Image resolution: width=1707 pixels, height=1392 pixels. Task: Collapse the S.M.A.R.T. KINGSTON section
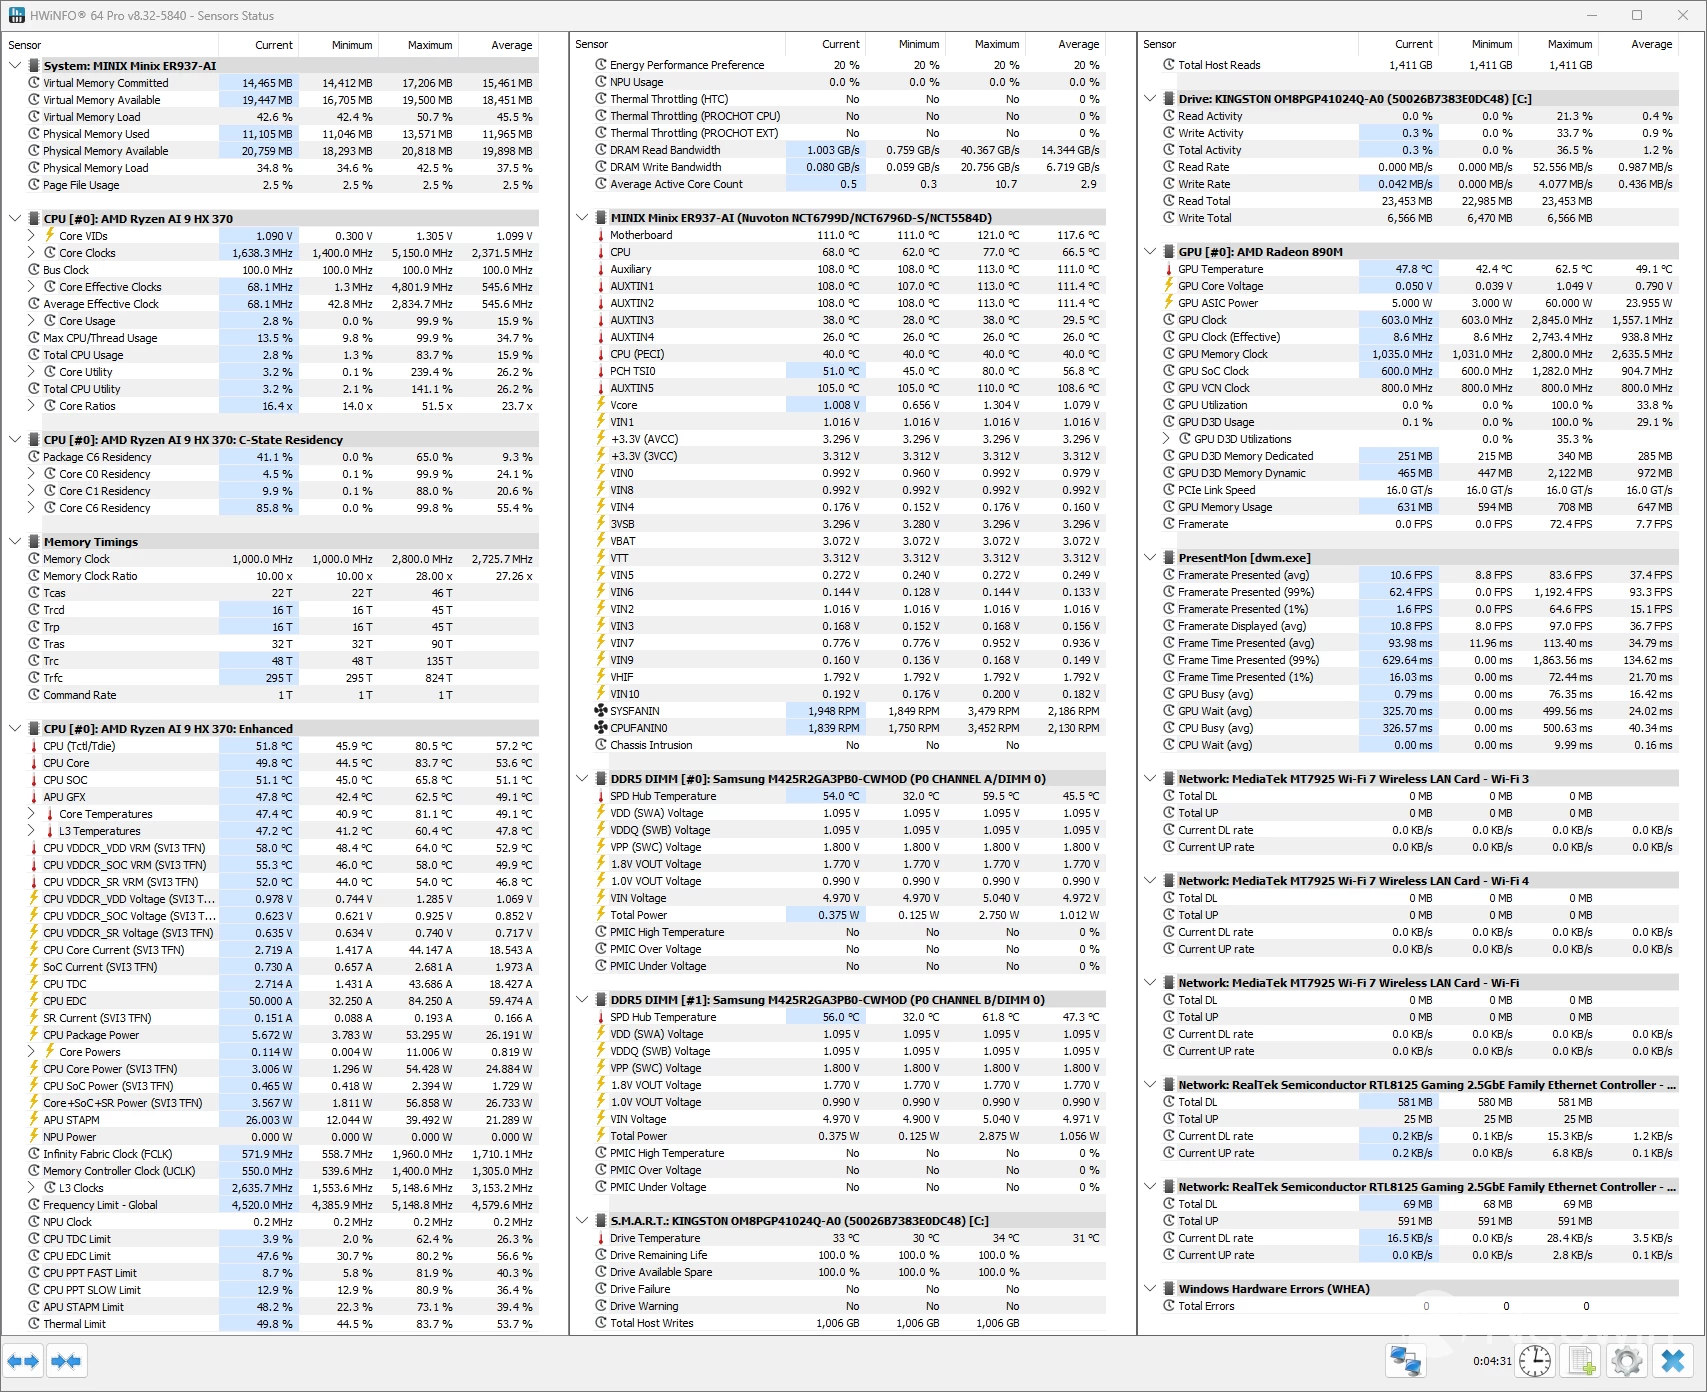click(x=583, y=1221)
